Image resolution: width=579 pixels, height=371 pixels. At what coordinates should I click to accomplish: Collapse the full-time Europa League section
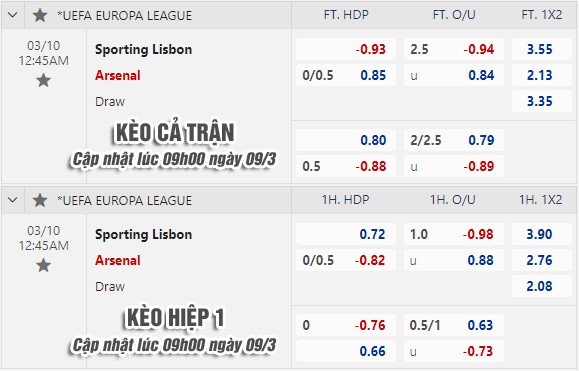pos(13,16)
